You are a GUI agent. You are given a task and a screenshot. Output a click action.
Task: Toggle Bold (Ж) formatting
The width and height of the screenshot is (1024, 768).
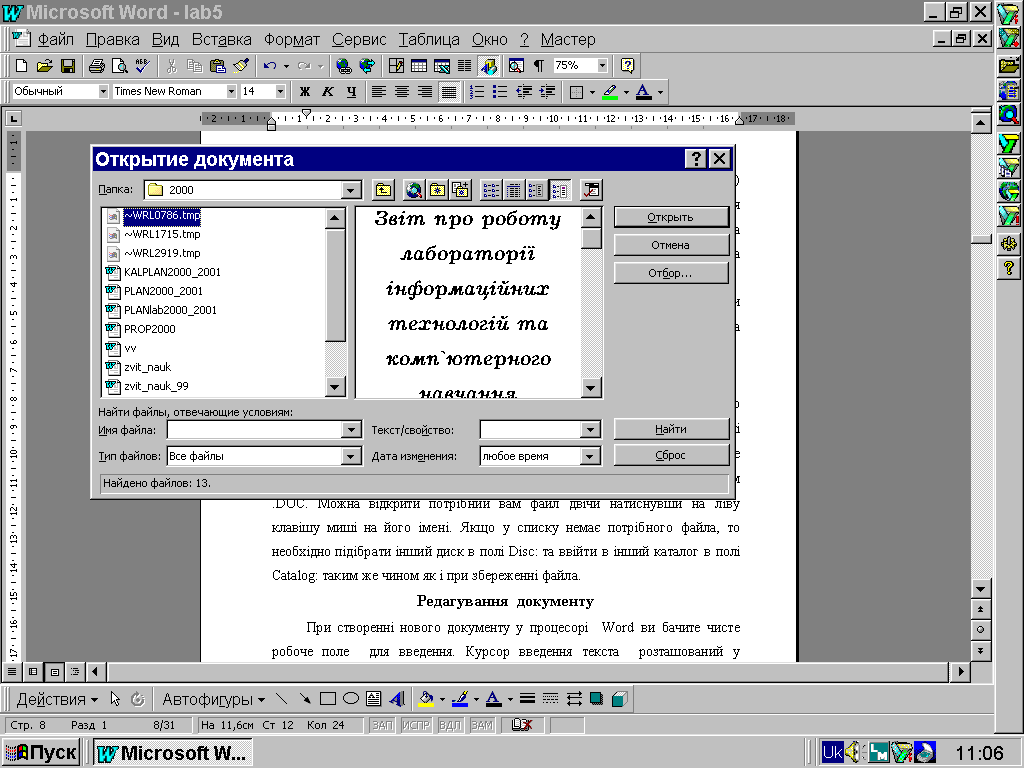click(304, 91)
